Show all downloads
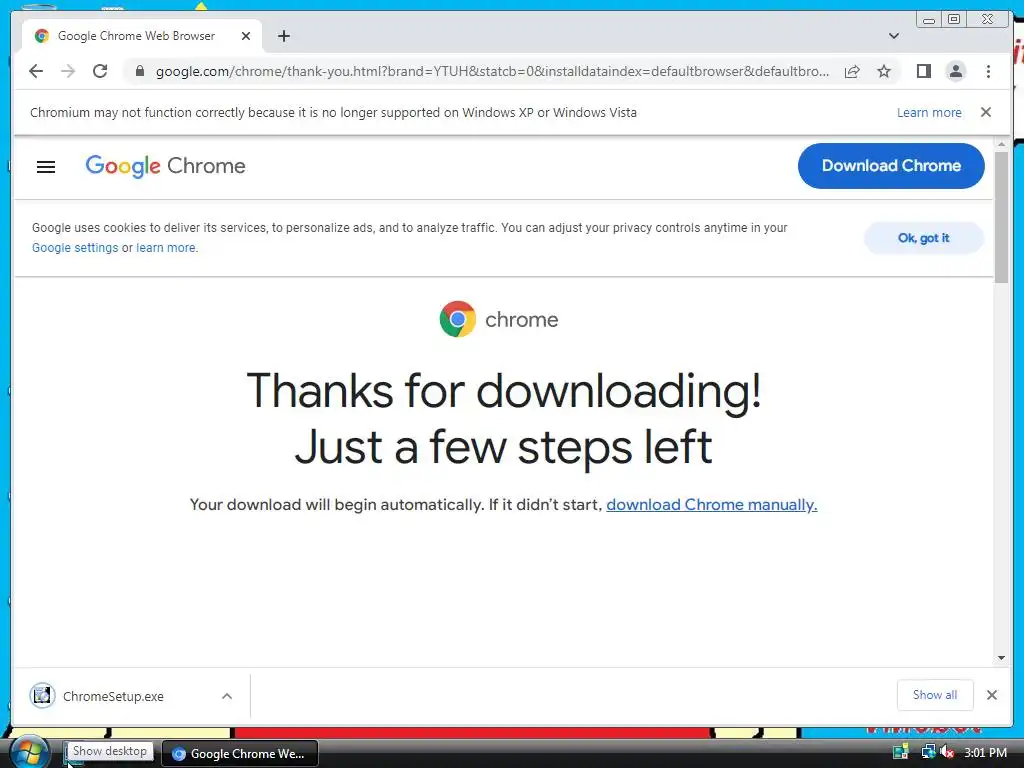Screen dimensions: 1024x768 pyautogui.click(x=935, y=695)
